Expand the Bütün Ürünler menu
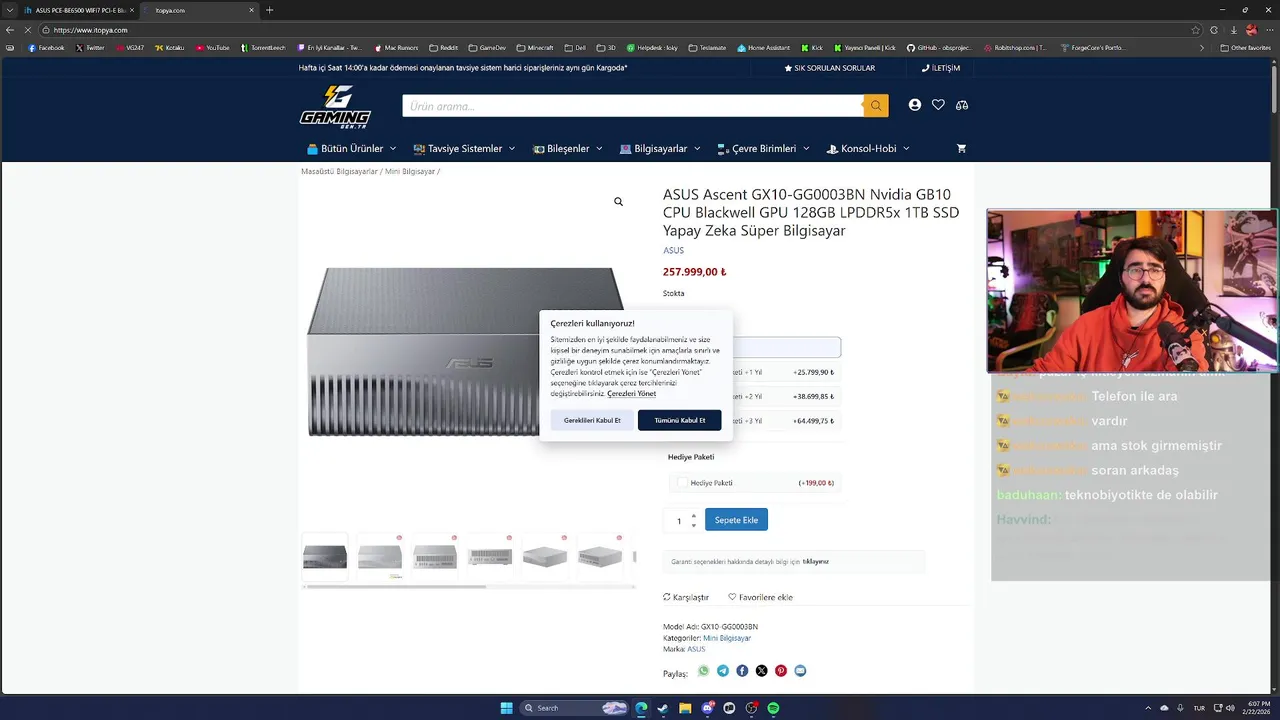Screen dimensions: 1280x720 [351, 148]
